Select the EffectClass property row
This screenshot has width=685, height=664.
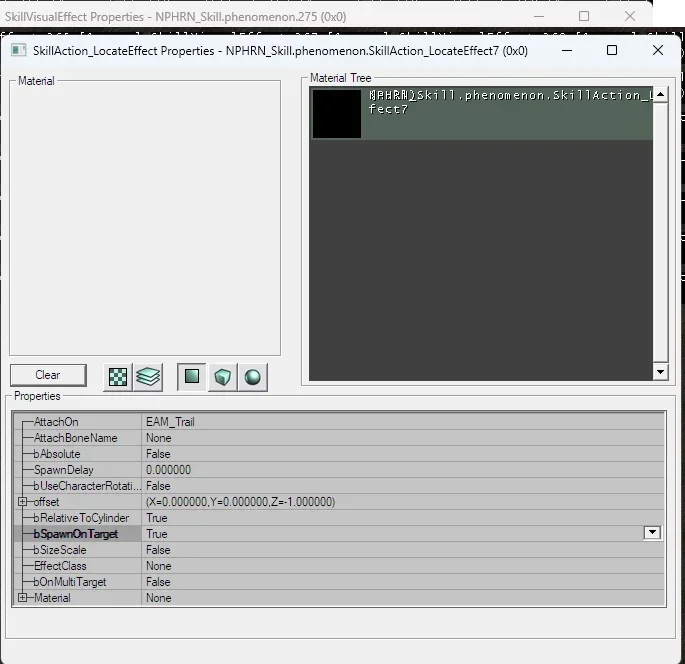[x=339, y=566]
